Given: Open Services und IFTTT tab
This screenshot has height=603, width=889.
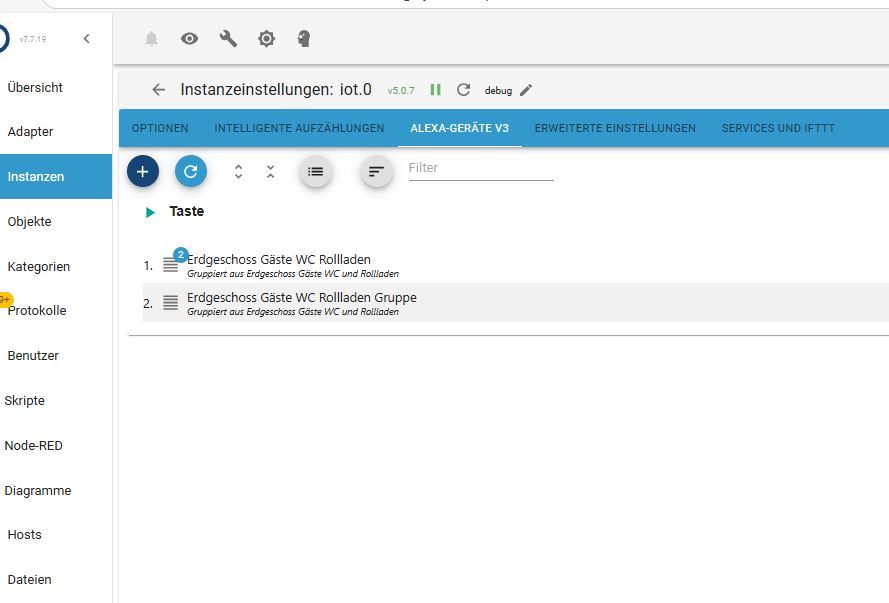Looking at the screenshot, I should point(778,128).
